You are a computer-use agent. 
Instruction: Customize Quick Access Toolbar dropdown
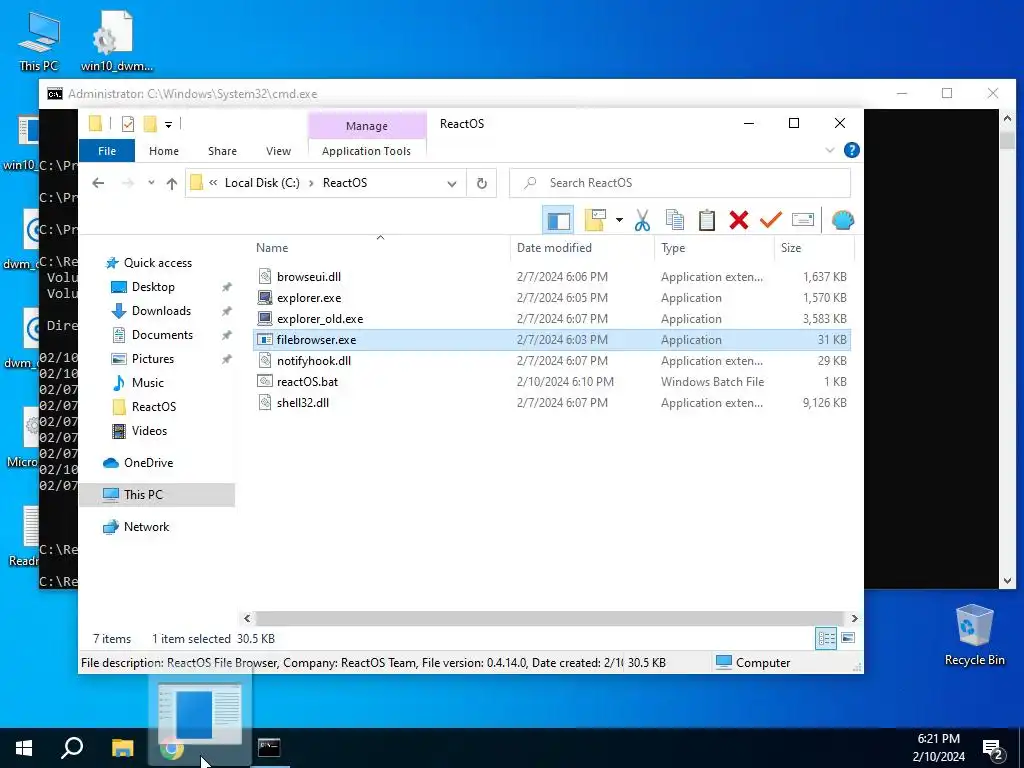(168, 124)
